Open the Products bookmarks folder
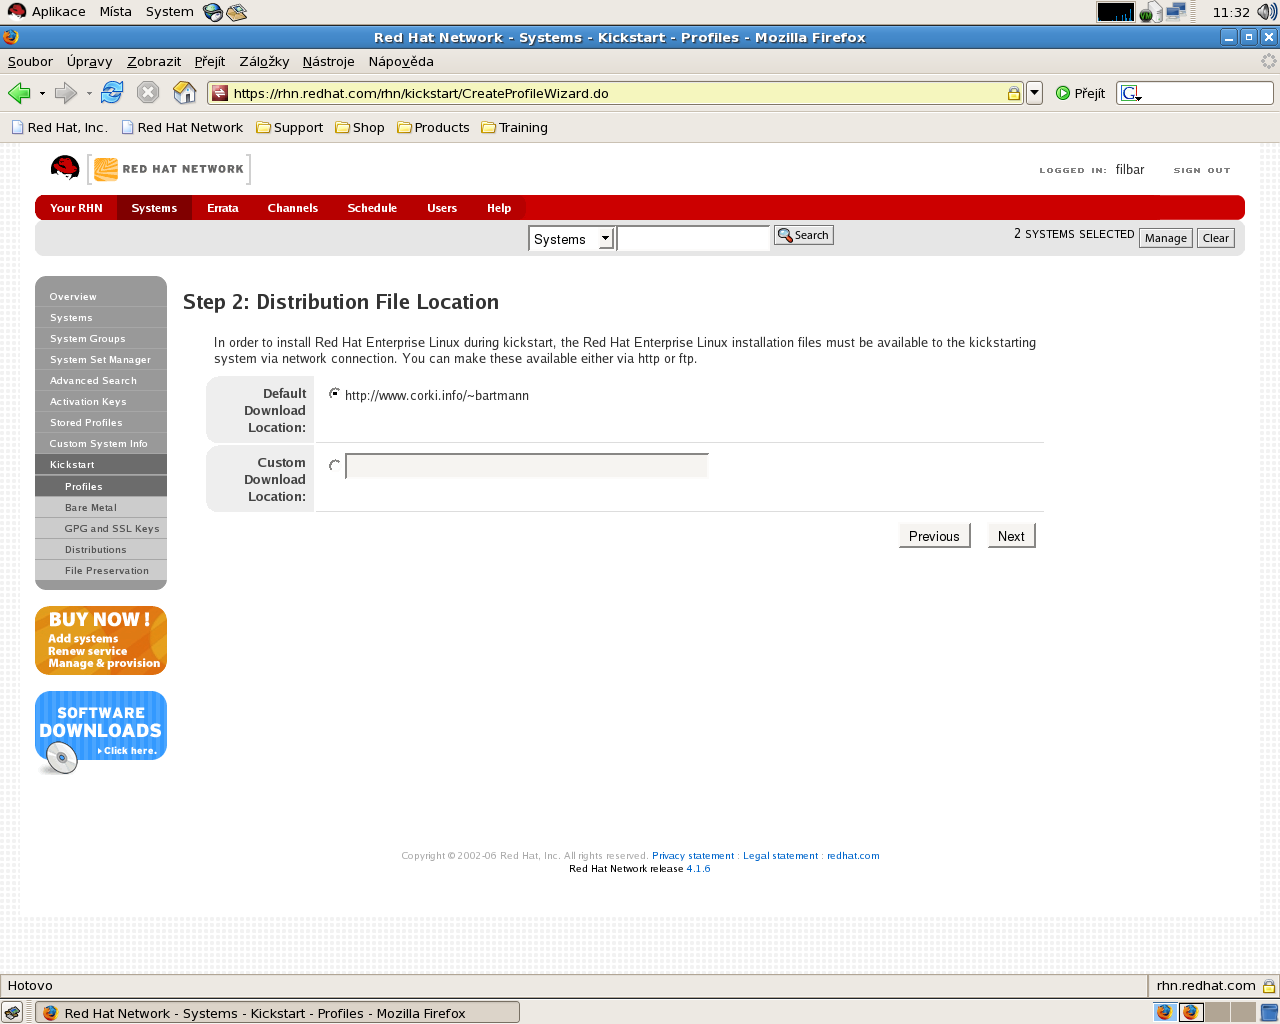Image resolution: width=1280 pixels, height=1024 pixels. tap(433, 128)
